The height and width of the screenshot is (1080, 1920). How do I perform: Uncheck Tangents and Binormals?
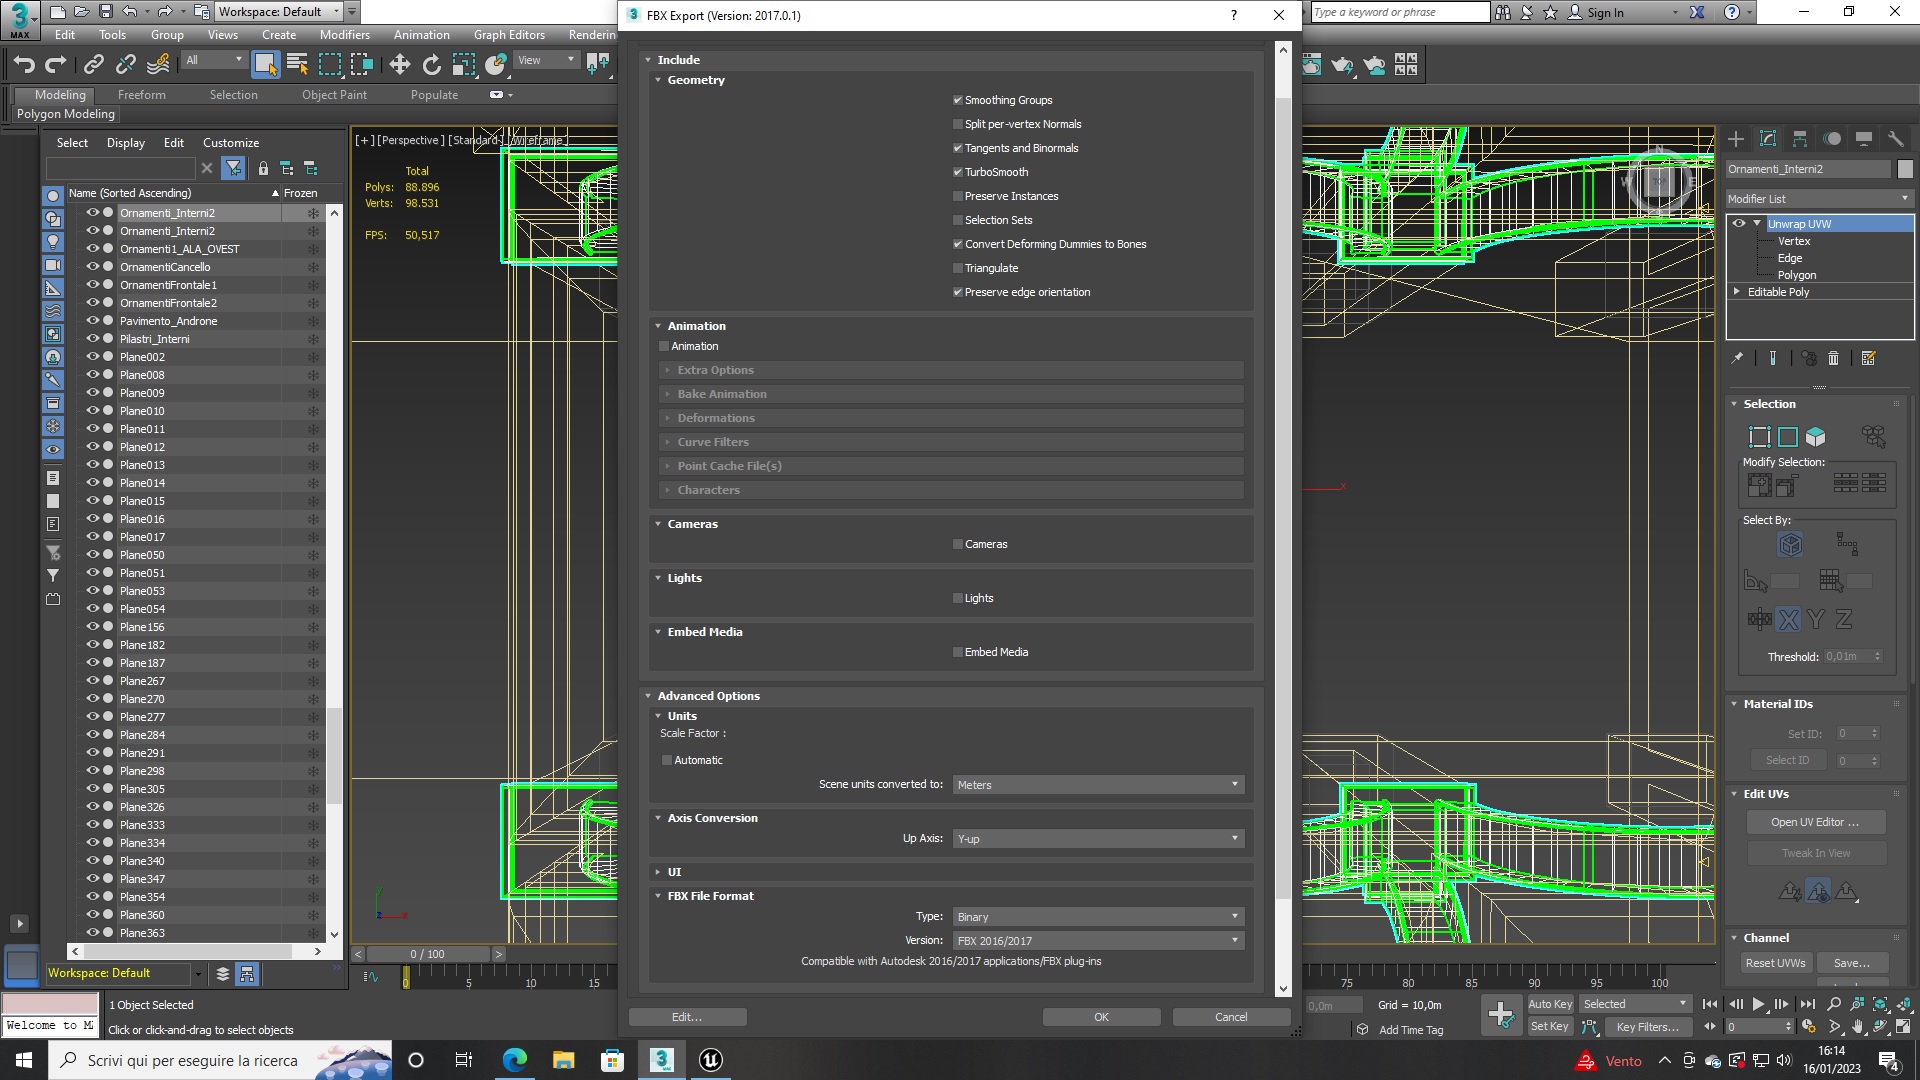point(958,148)
